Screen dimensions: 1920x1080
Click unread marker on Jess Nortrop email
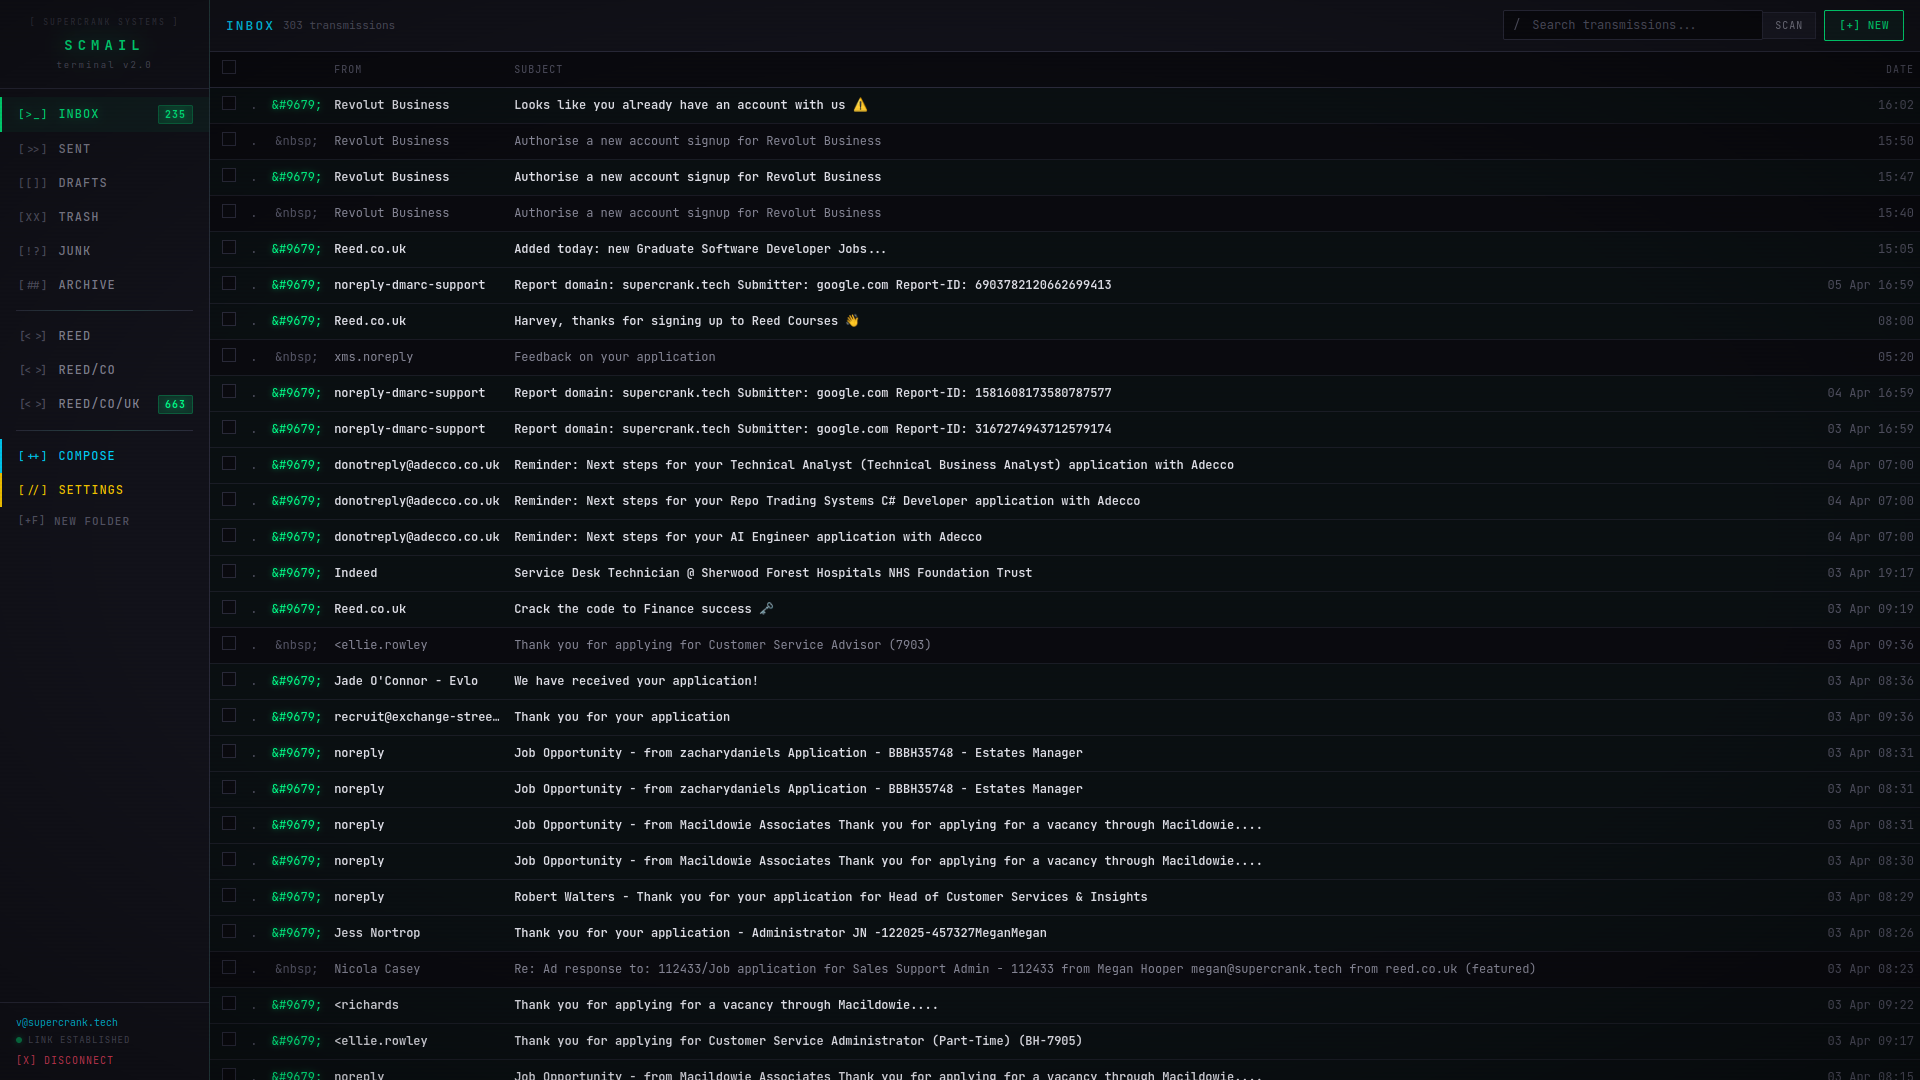click(296, 933)
